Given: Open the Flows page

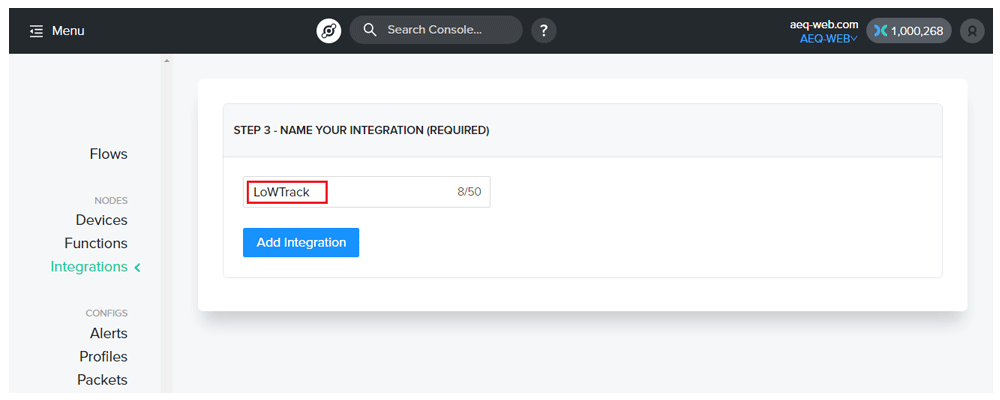Looking at the screenshot, I should tap(108, 154).
